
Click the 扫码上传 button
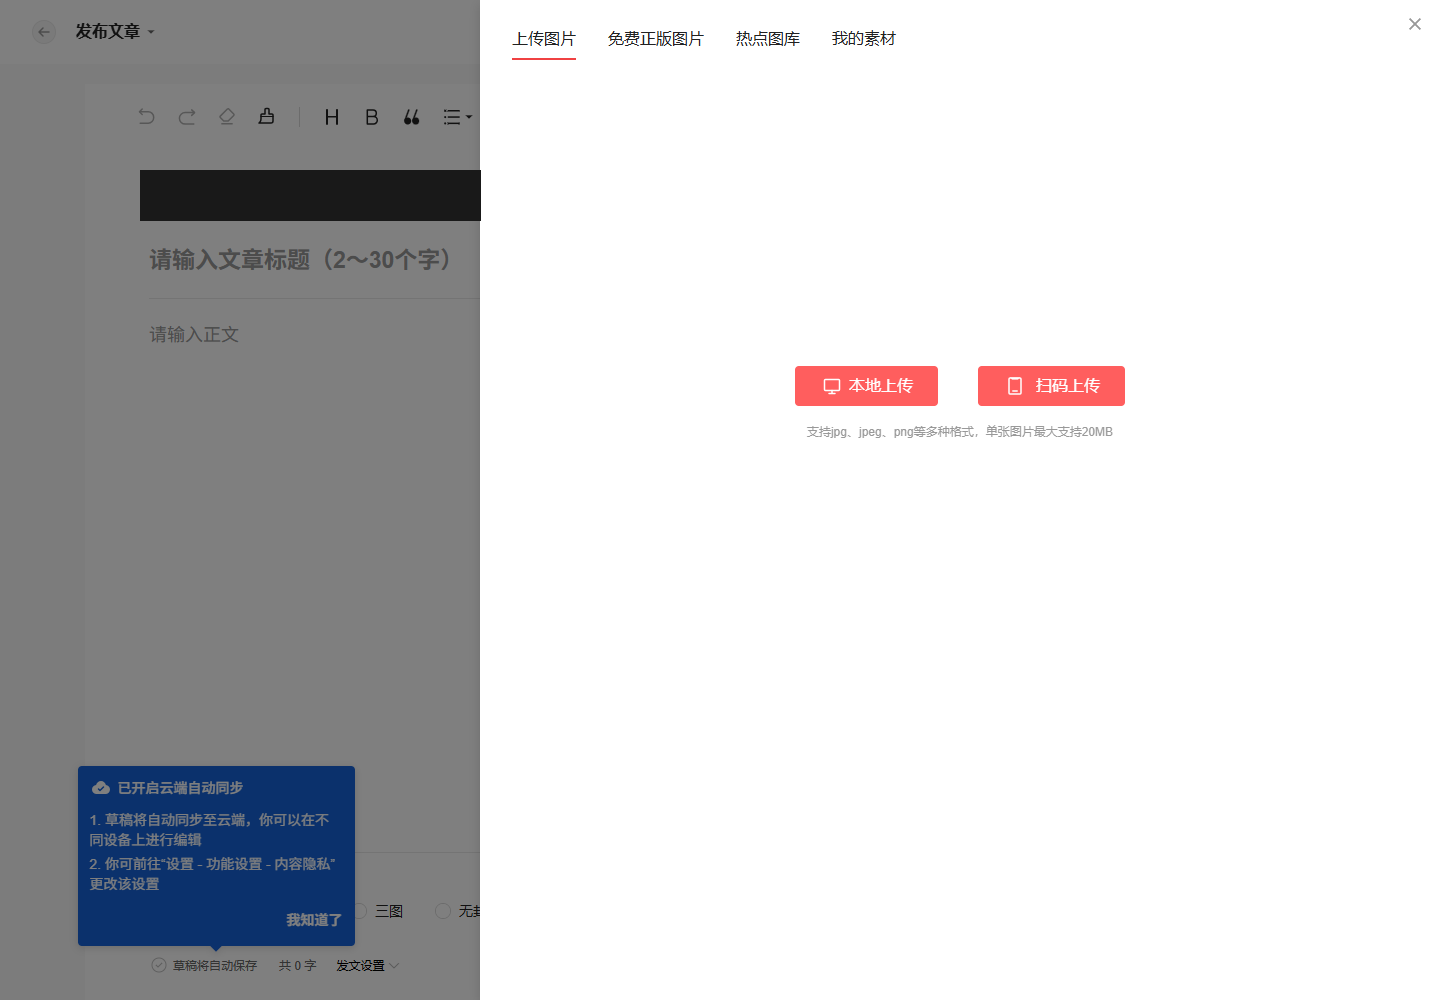coord(1051,386)
